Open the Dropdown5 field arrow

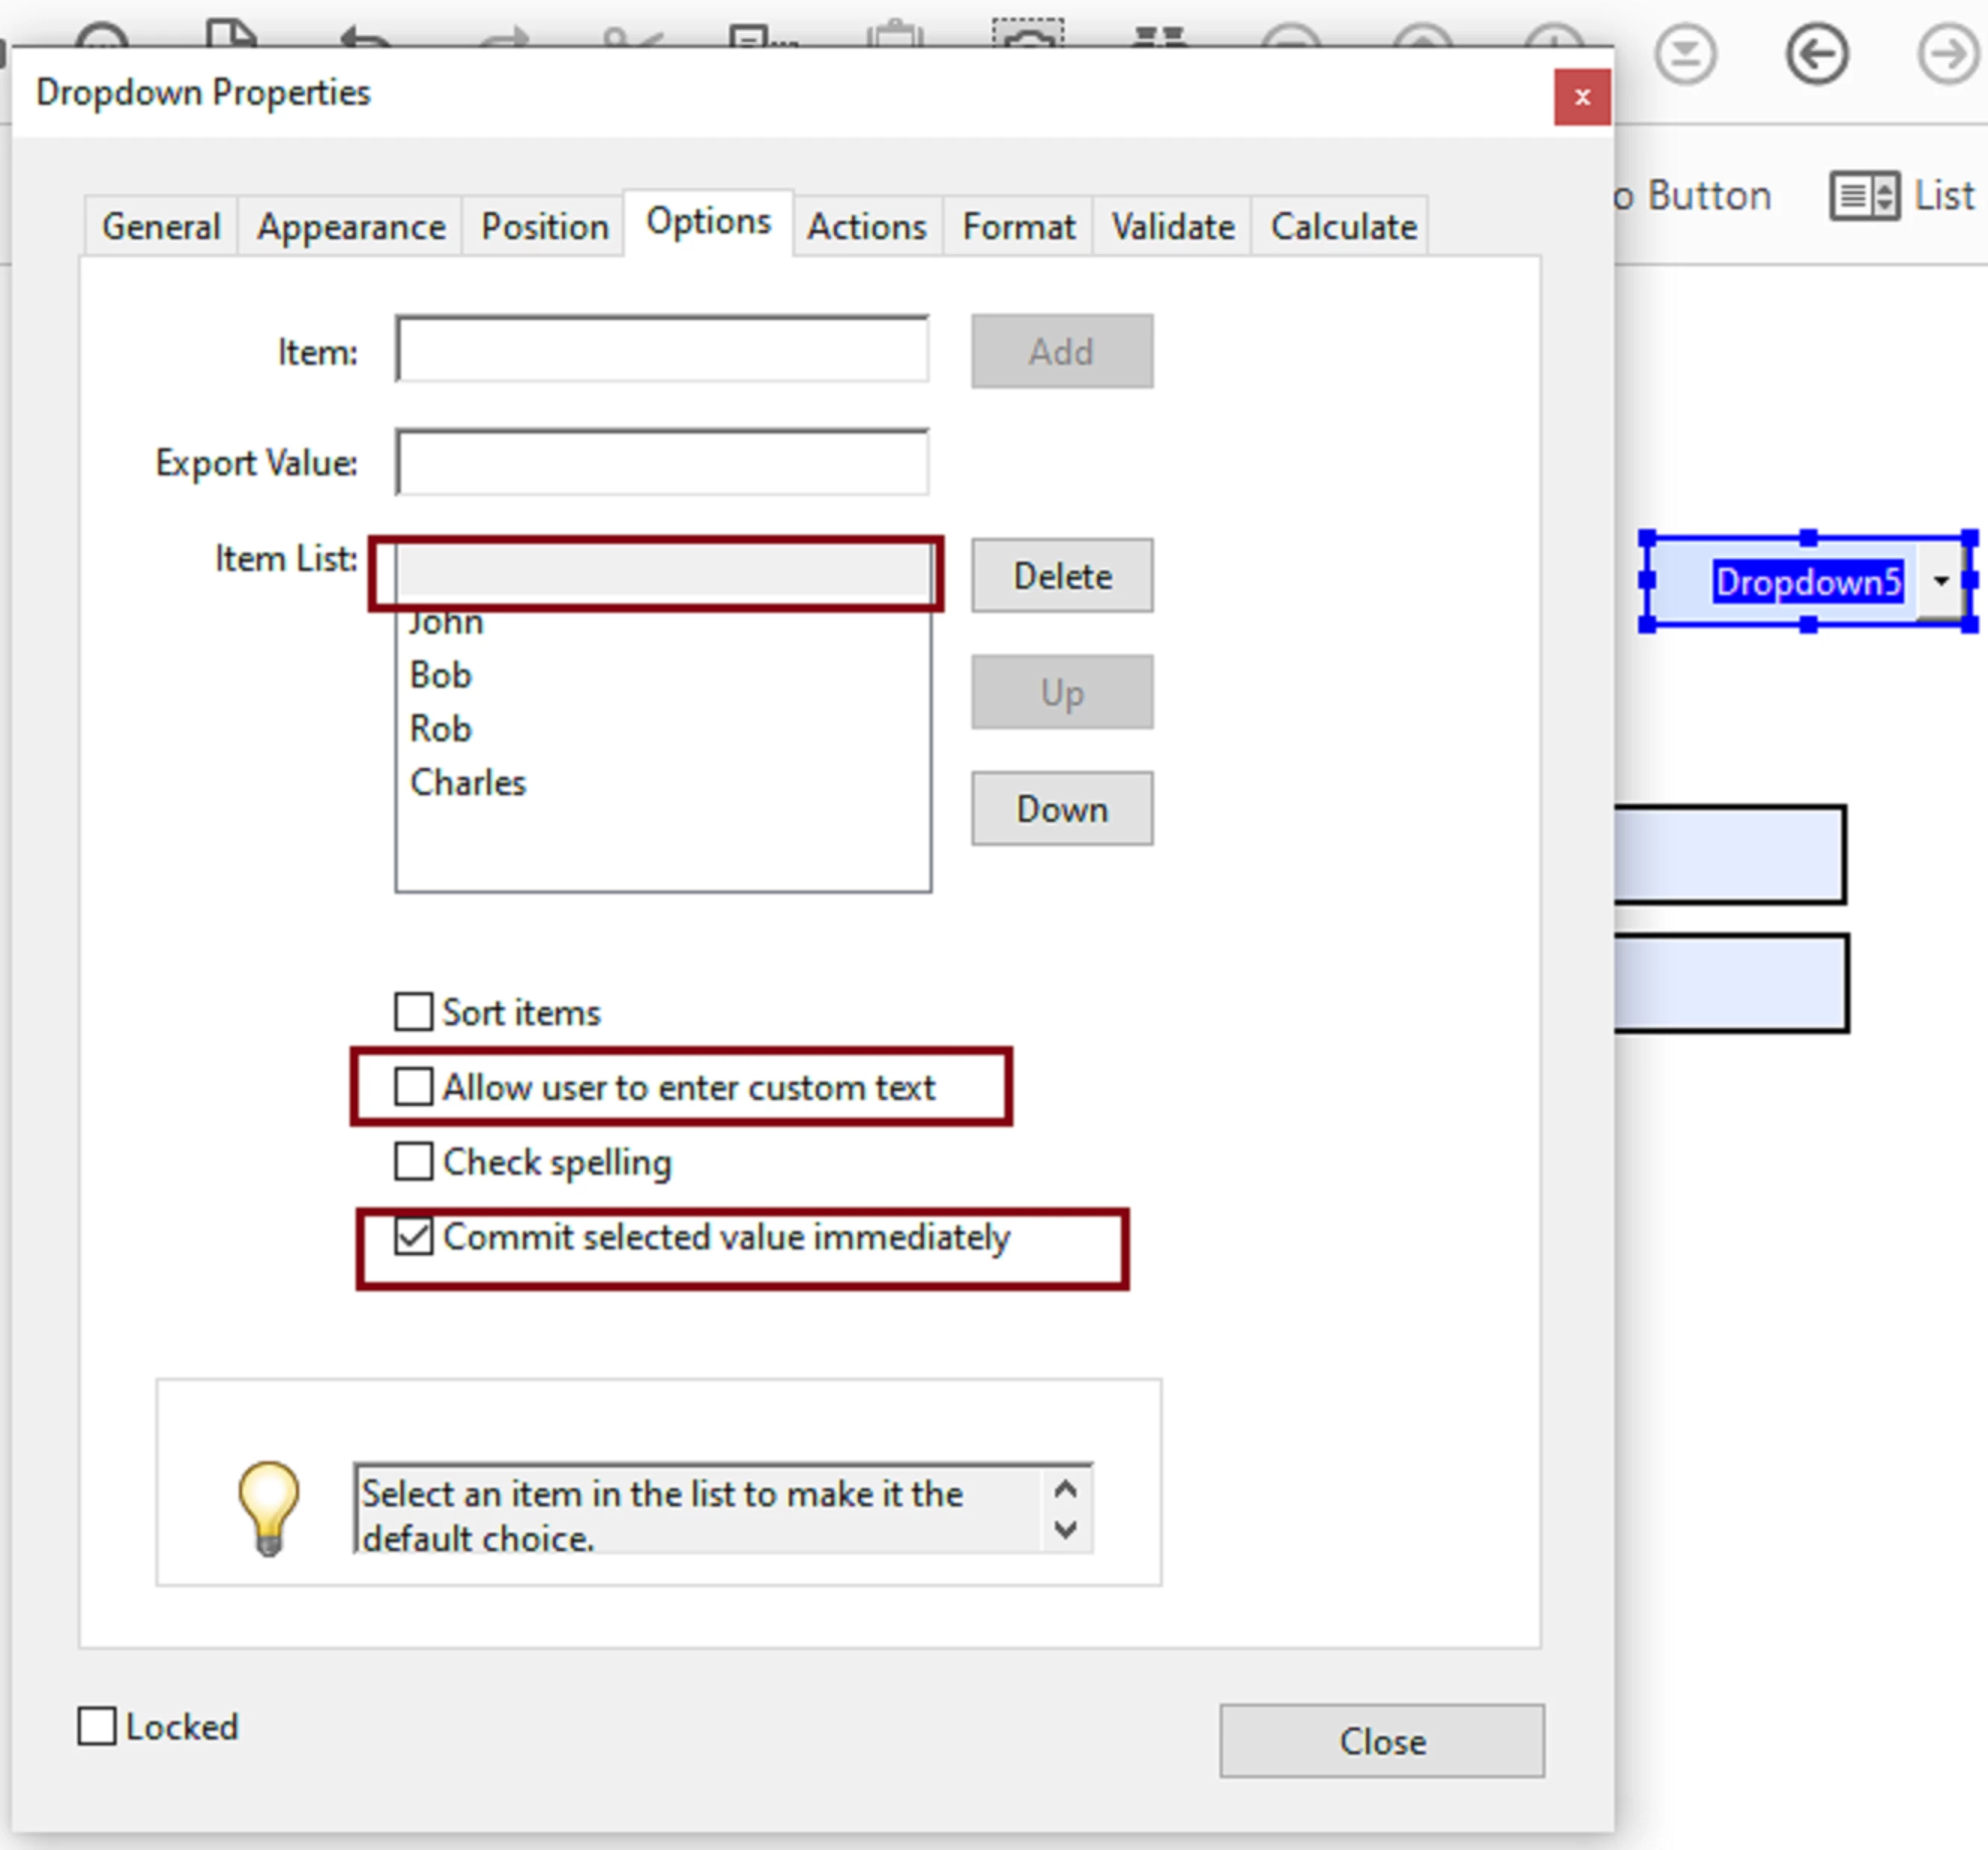pyautogui.click(x=1940, y=581)
